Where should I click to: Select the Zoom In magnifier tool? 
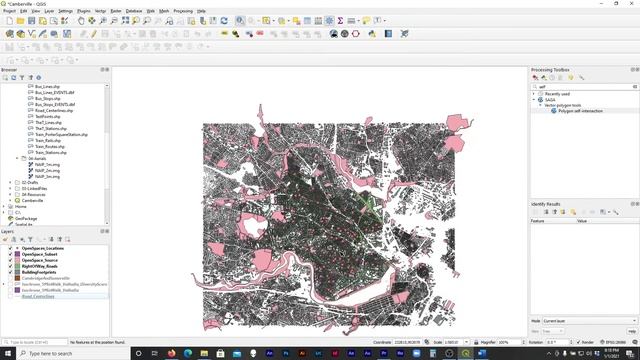pyautogui.click(x=103, y=20)
